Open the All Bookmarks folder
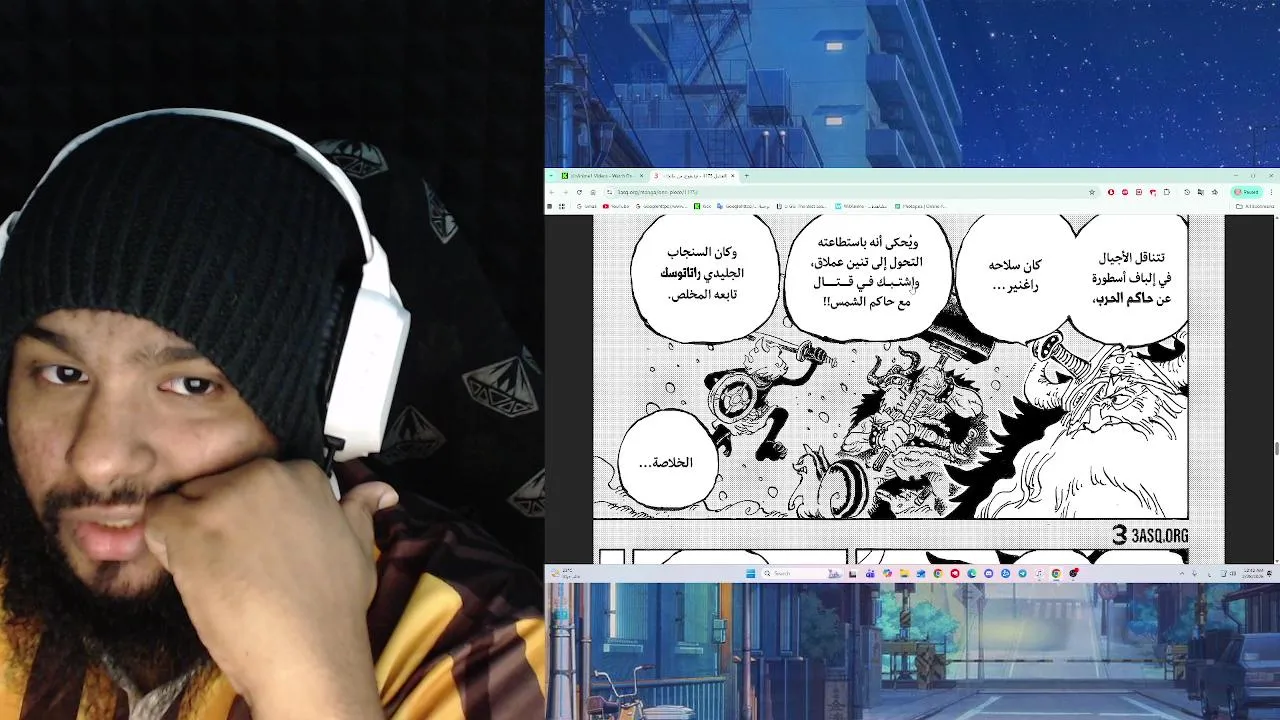This screenshot has height=720, width=1280. 1255,206
